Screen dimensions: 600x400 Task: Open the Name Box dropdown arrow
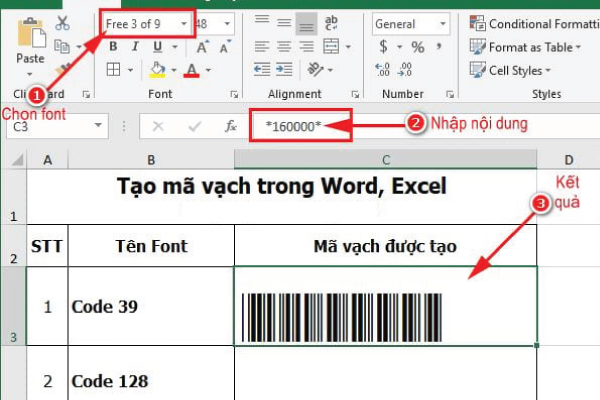98,126
